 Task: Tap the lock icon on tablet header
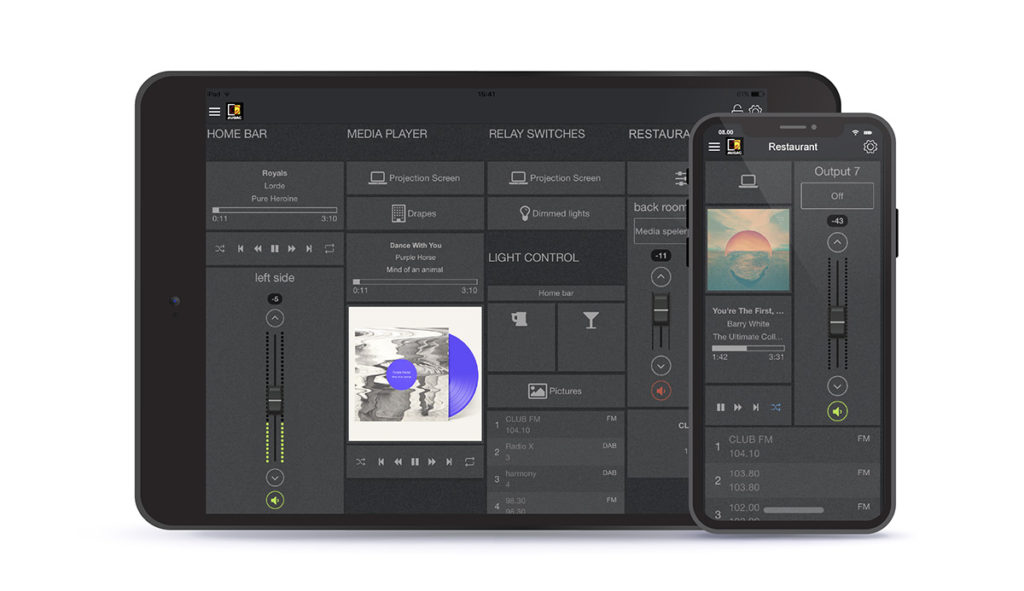tap(737, 110)
